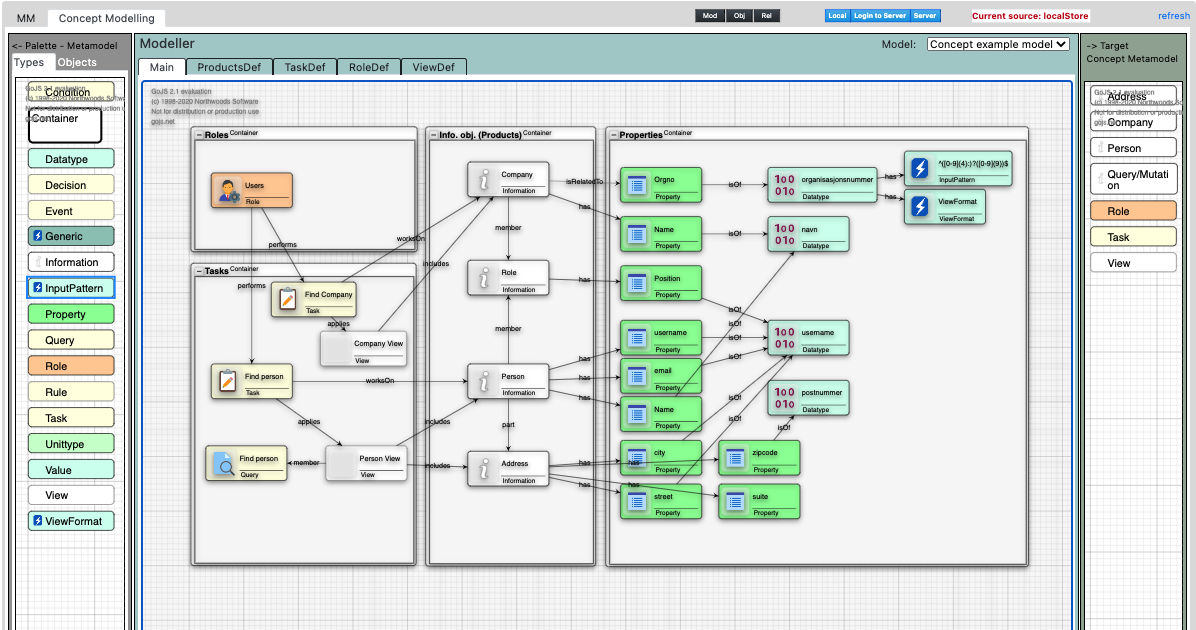Select the Query type in the palette
This screenshot has height=630, width=1196.
click(71, 340)
